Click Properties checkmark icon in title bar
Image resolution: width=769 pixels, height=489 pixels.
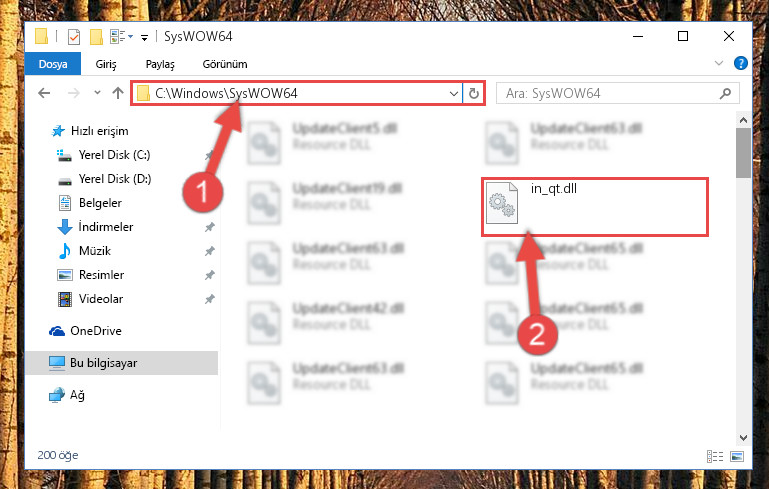[x=74, y=37]
